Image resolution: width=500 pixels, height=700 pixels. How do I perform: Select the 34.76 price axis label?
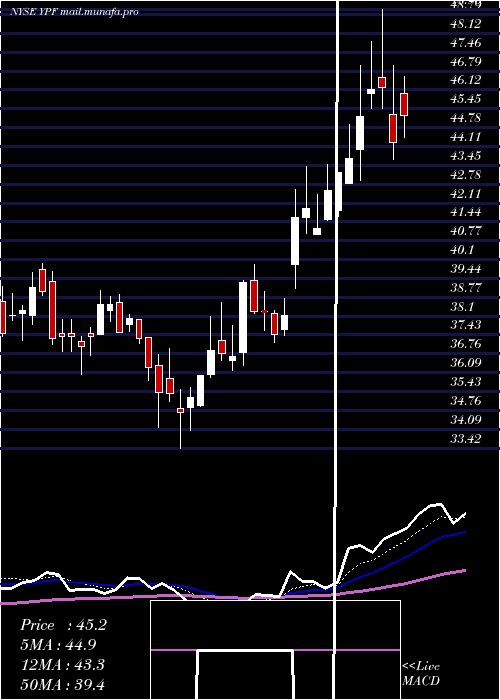[466, 401]
